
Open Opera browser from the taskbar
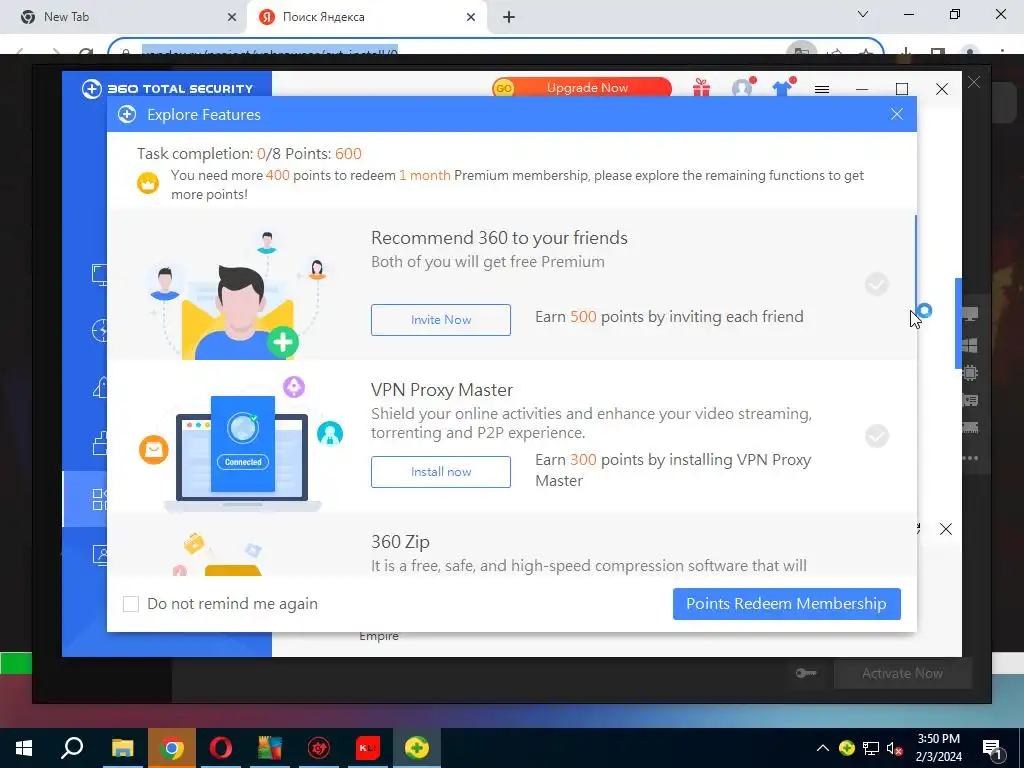(220, 748)
